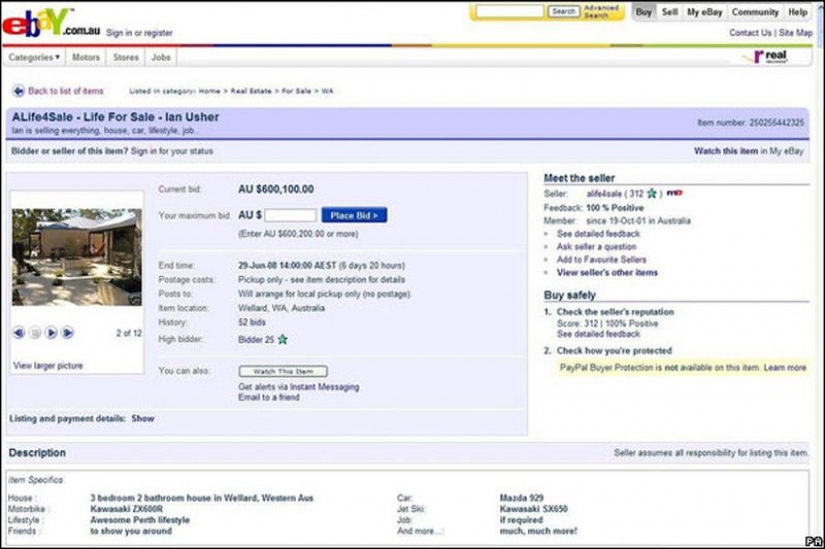
Task: Click the Watch This Item button
Action: click(x=283, y=371)
